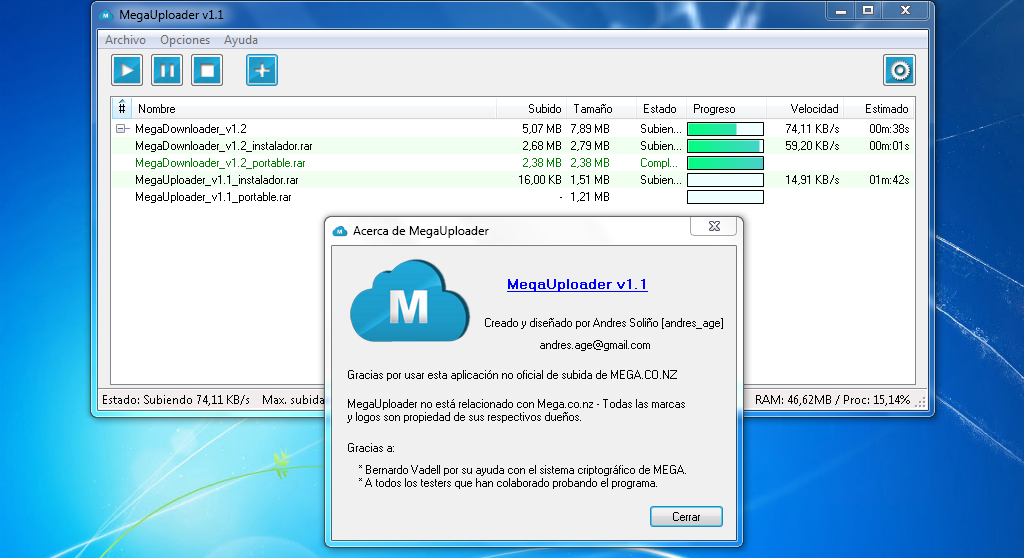Click the RAM and Proc status text
This screenshot has width=1024, height=558.
[832, 400]
